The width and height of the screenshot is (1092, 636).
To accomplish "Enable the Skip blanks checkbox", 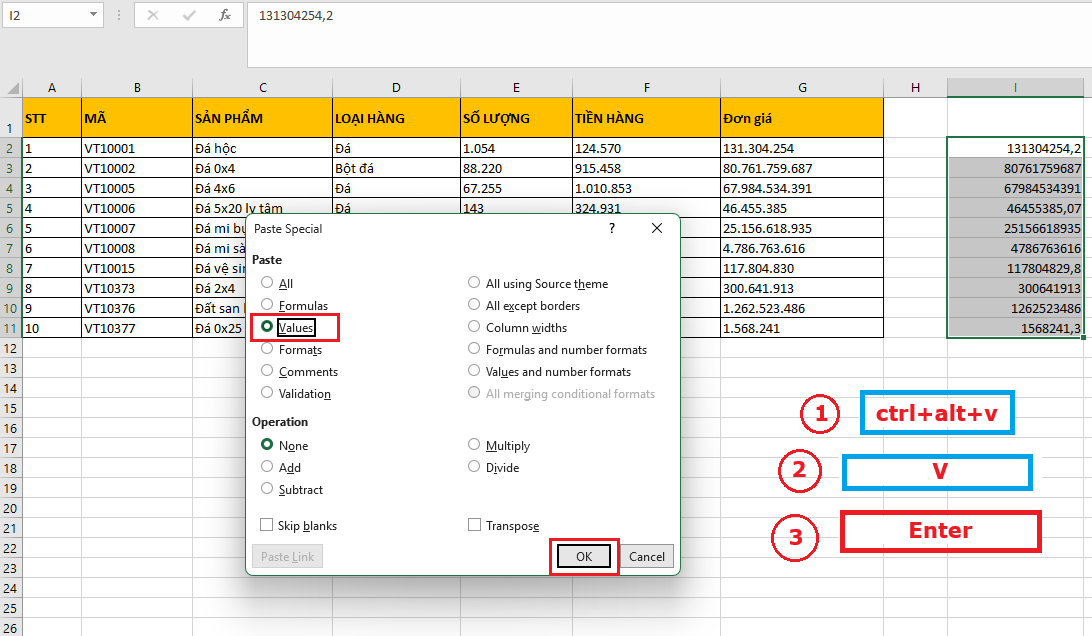I will (266, 525).
